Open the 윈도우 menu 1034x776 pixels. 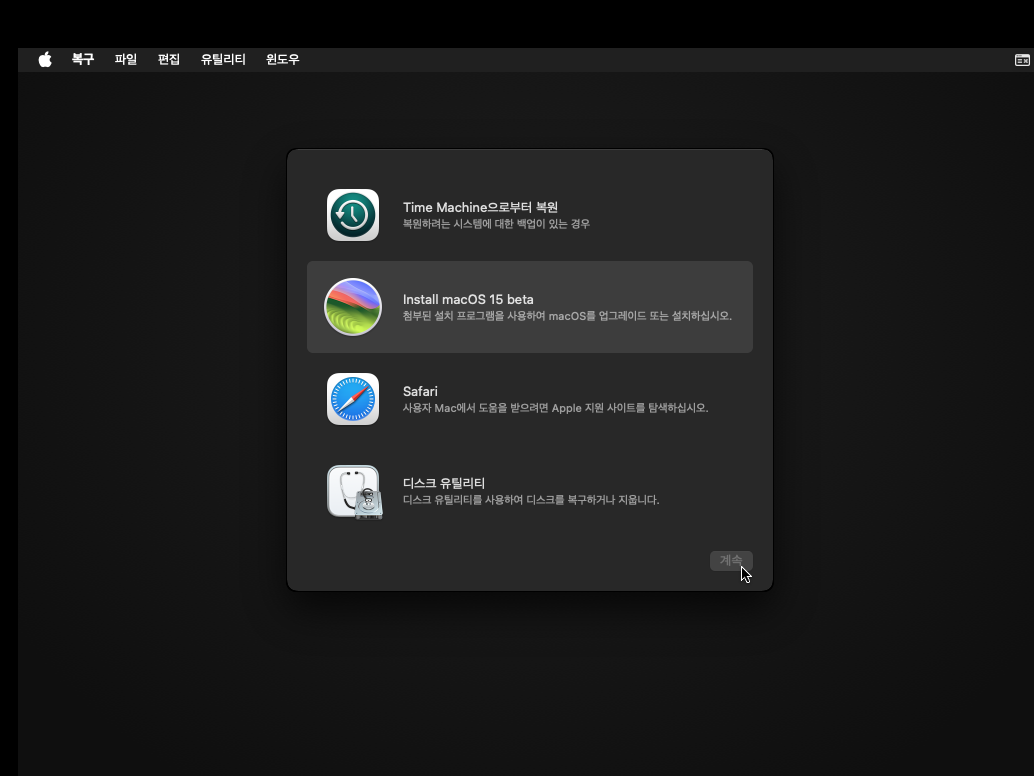283,59
